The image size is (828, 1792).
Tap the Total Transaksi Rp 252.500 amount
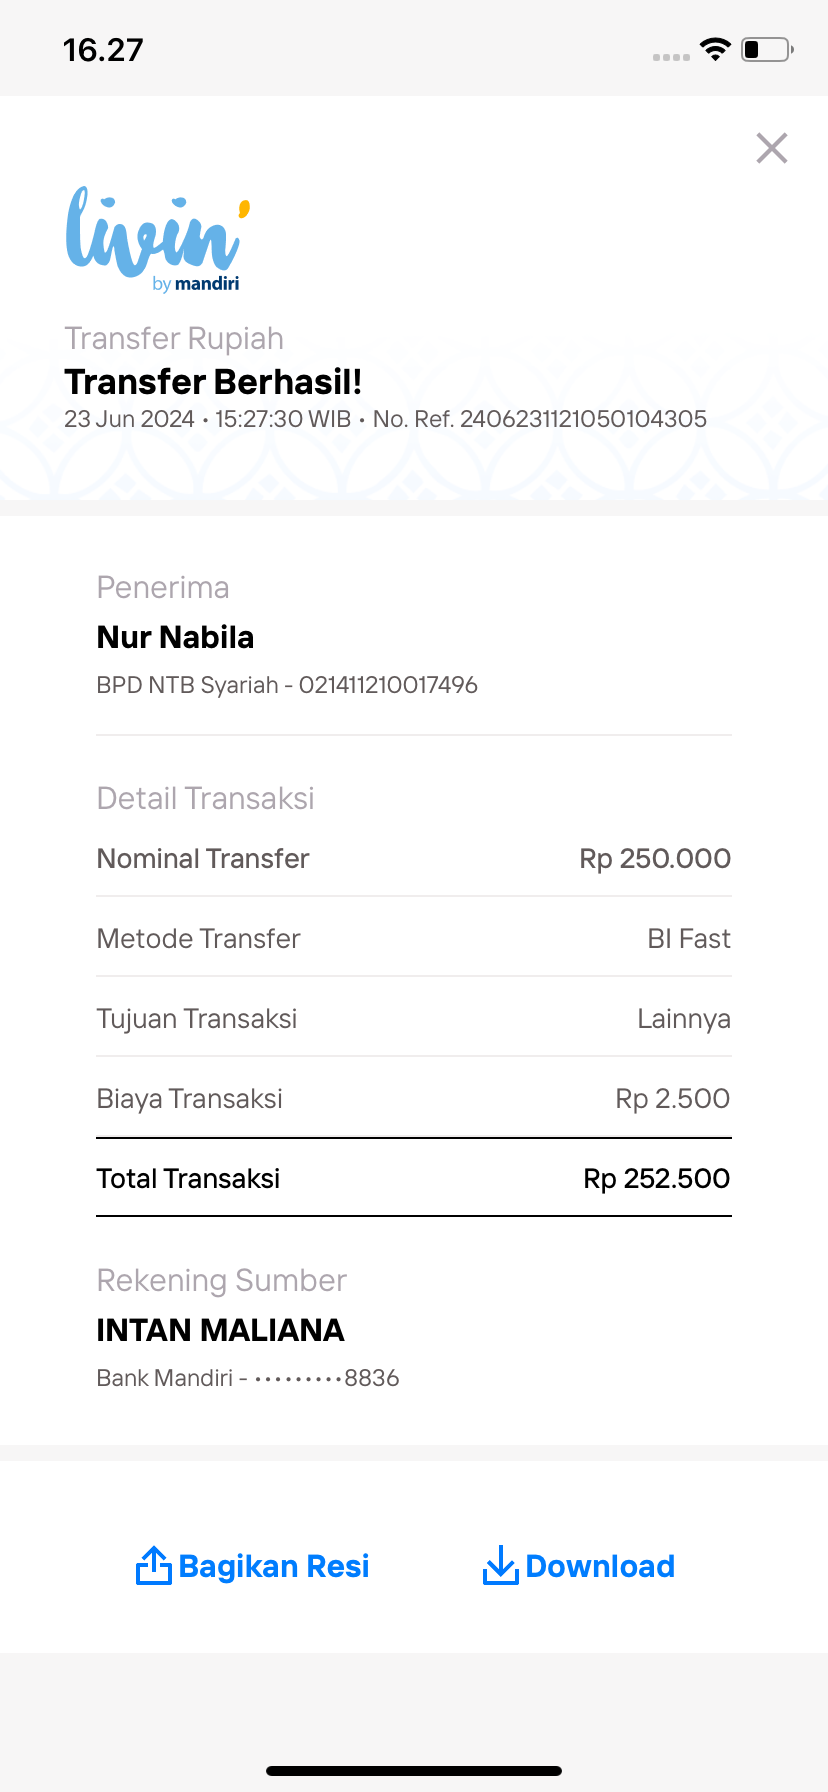[656, 1178]
